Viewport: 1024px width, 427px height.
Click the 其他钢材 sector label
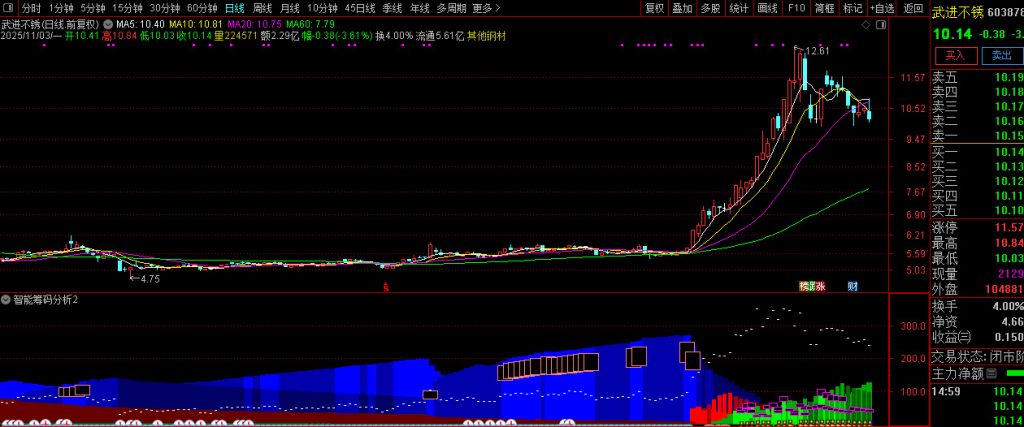(486, 36)
